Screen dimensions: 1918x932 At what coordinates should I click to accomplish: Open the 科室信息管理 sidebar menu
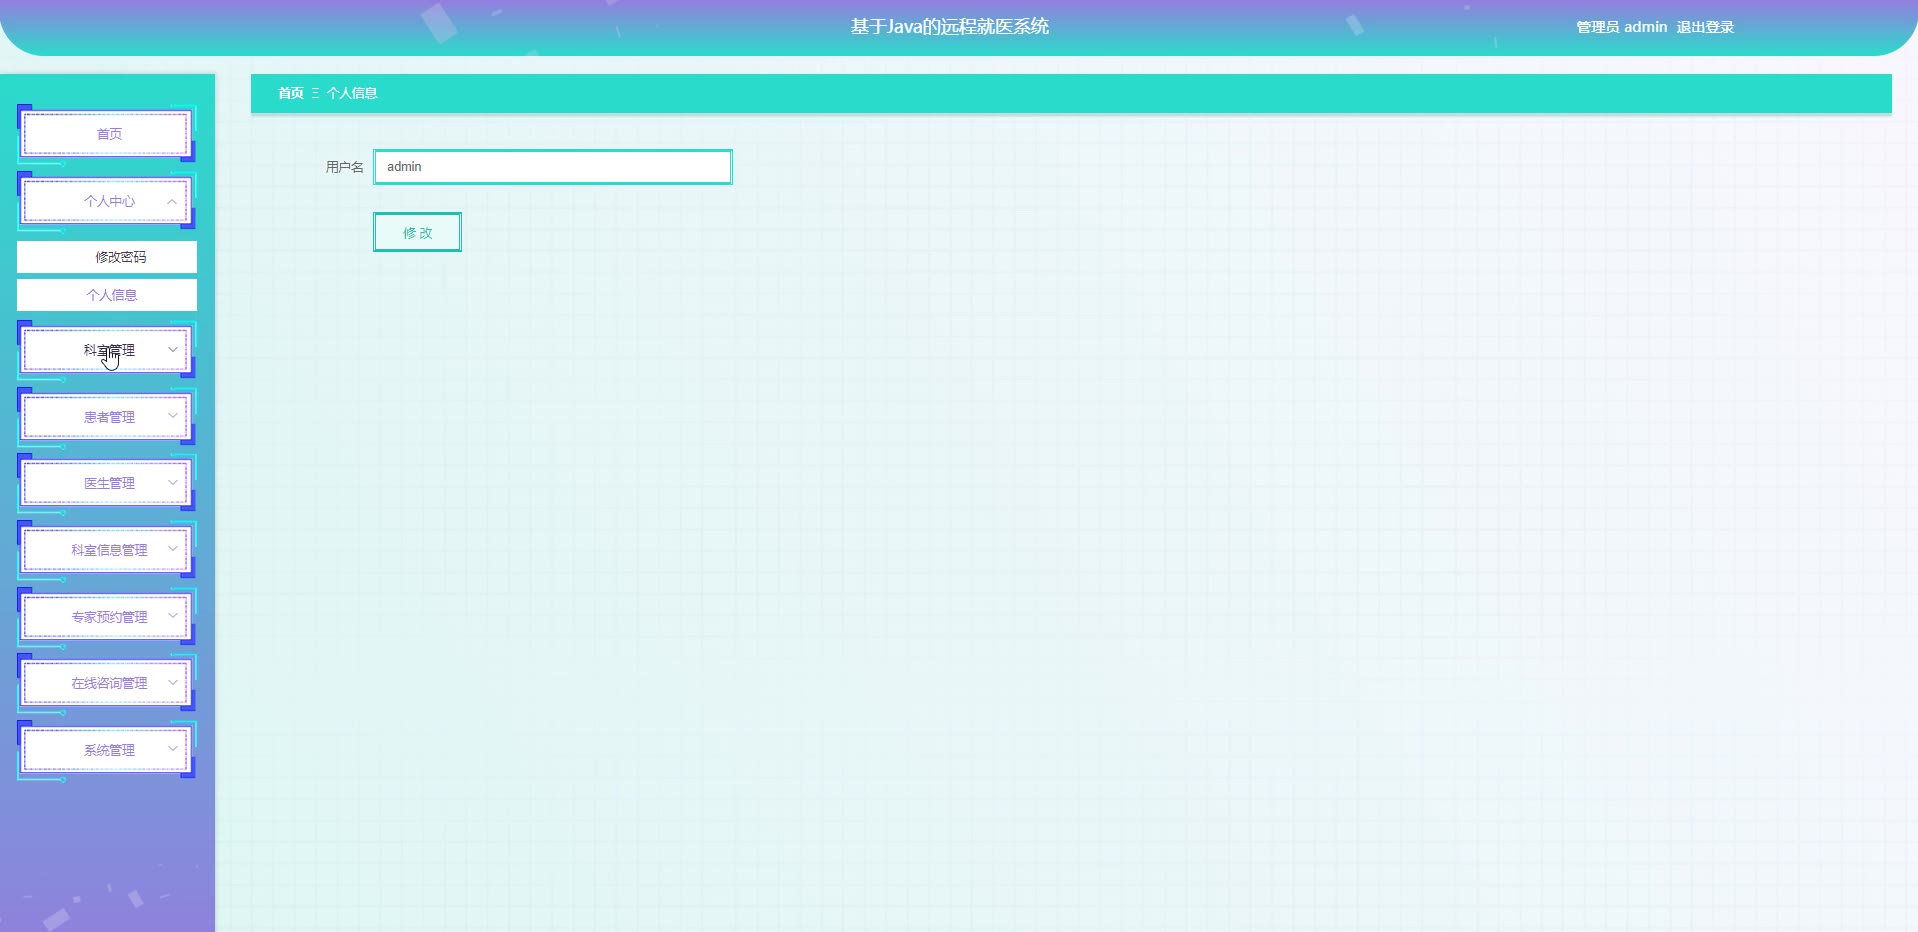coord(107,550)
